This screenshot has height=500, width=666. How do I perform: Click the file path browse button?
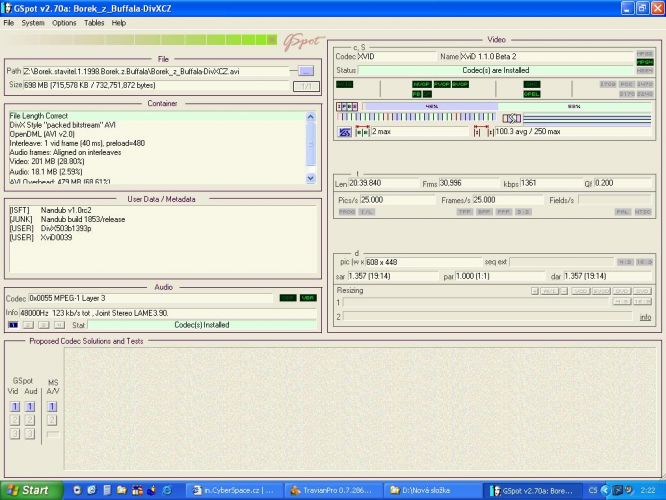click(306, 71)
